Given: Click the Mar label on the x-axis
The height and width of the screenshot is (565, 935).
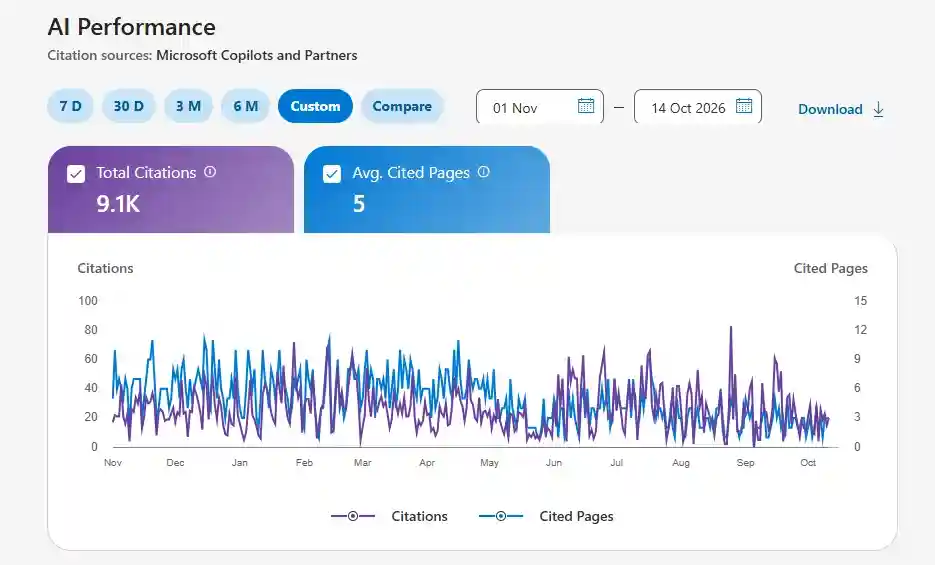Looking at the screenshot, I should click(x=363, y=462).
